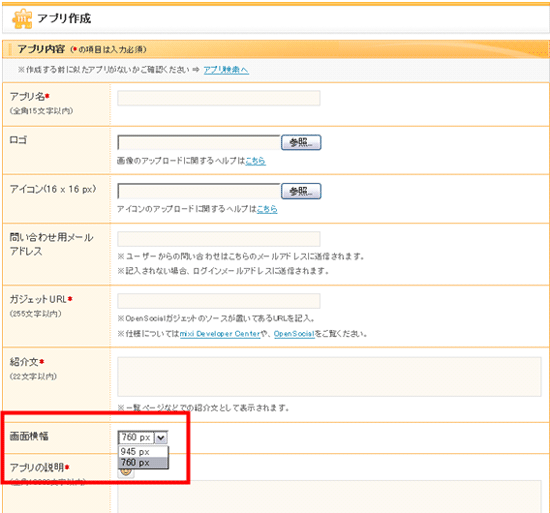Image resolution: width=550 pixels, height=513 pixels.
Task: Open the OpenSocial link
Action: coord(294,333)
